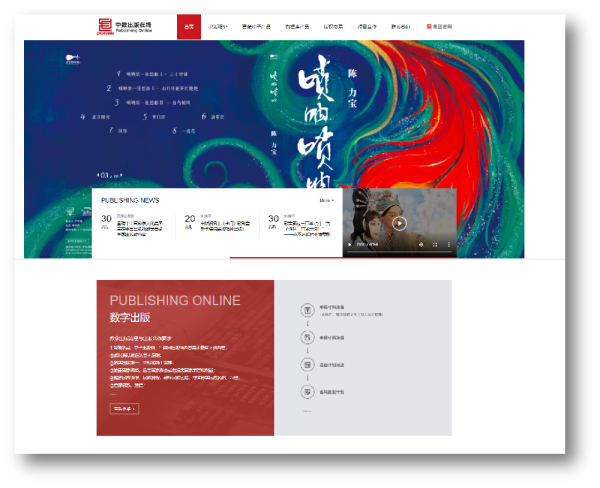This screenshot has width=600, height=488.
Task: Open the nav item right after the home tab
Action: click(218, 27)
